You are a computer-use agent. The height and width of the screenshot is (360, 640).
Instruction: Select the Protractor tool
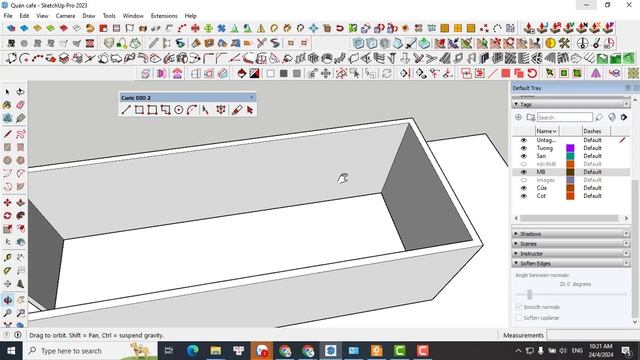(x=7, y=271)
